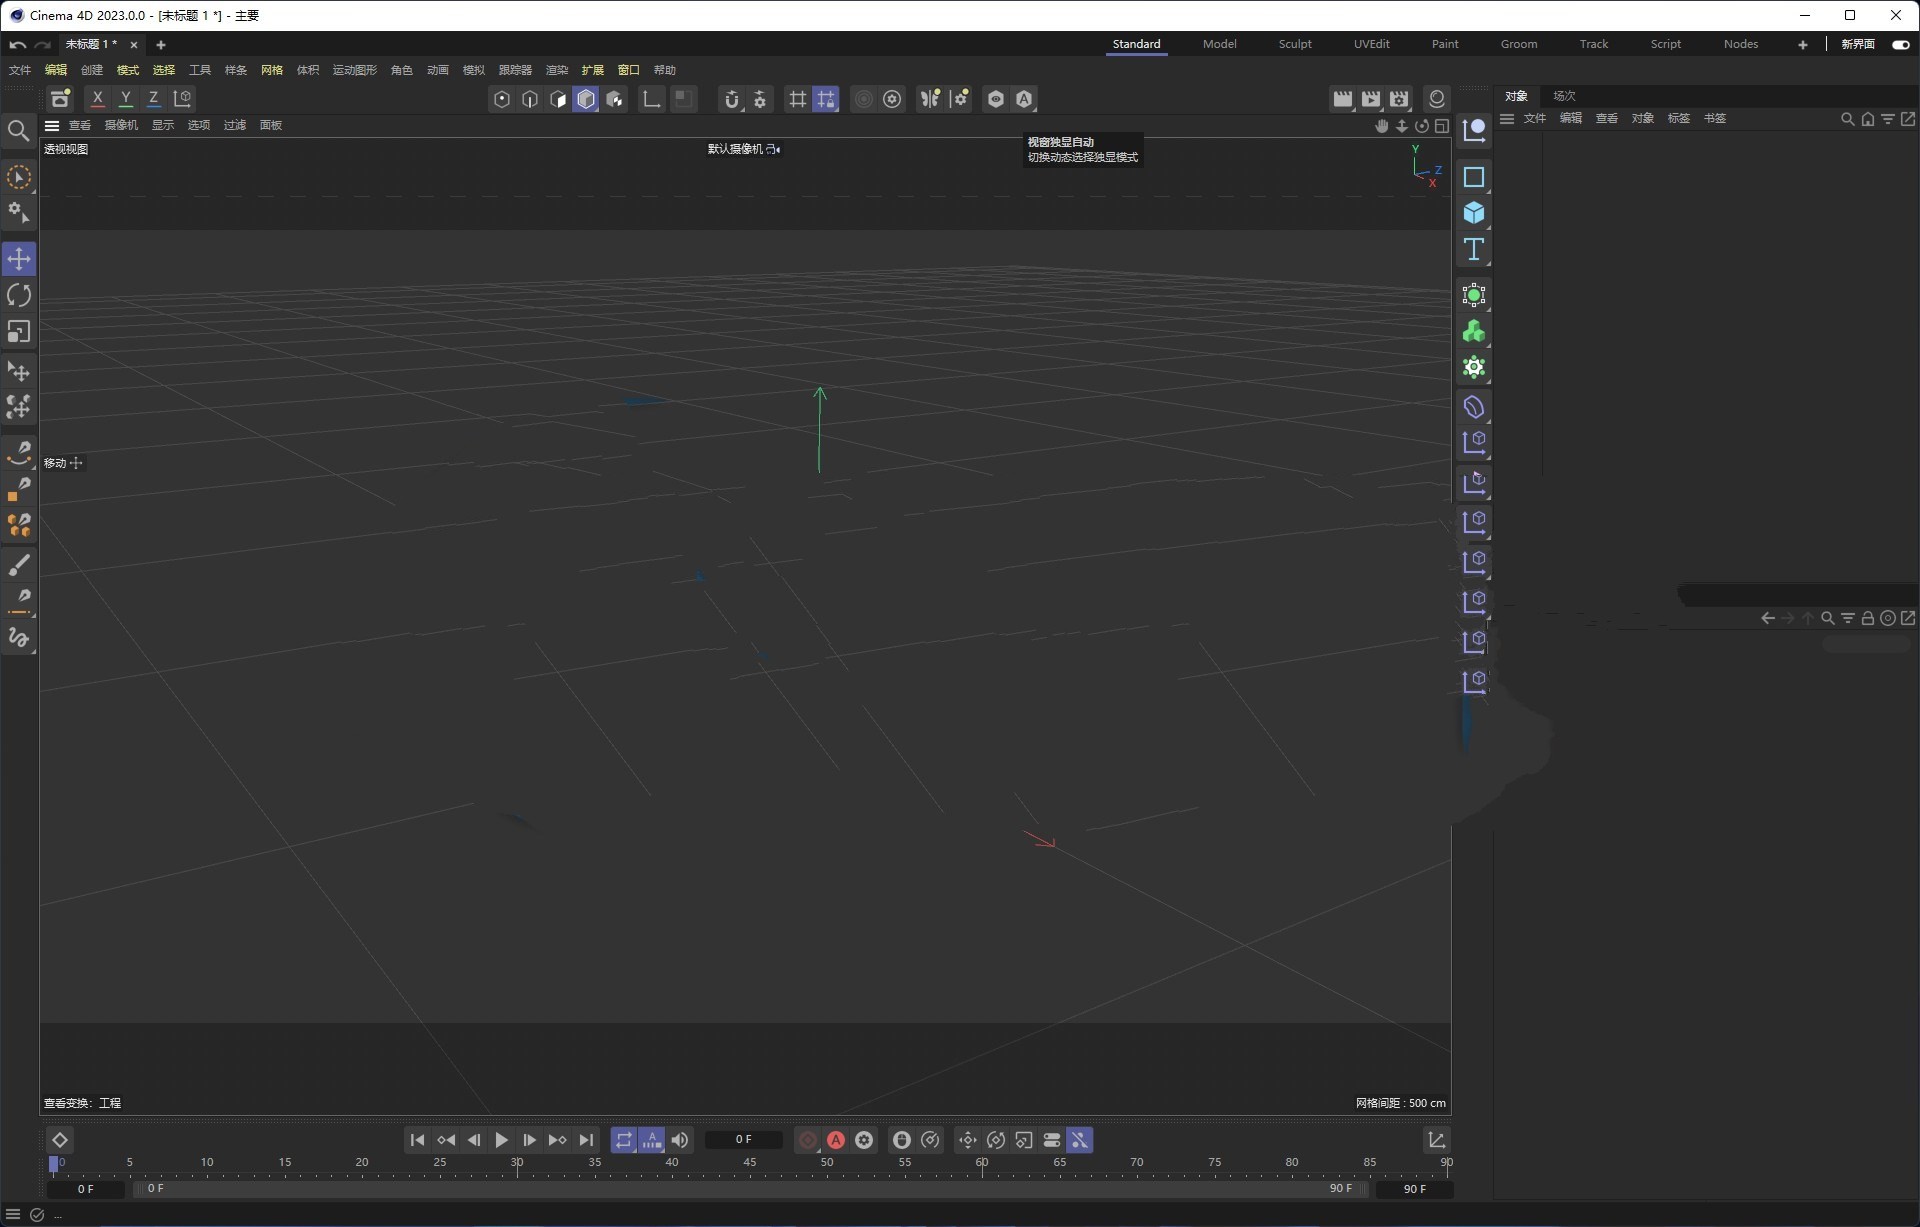Open the 文件 menu
Viewport: 1920px width, 1227px height.
pyautogui.click(x=20, y=70)
